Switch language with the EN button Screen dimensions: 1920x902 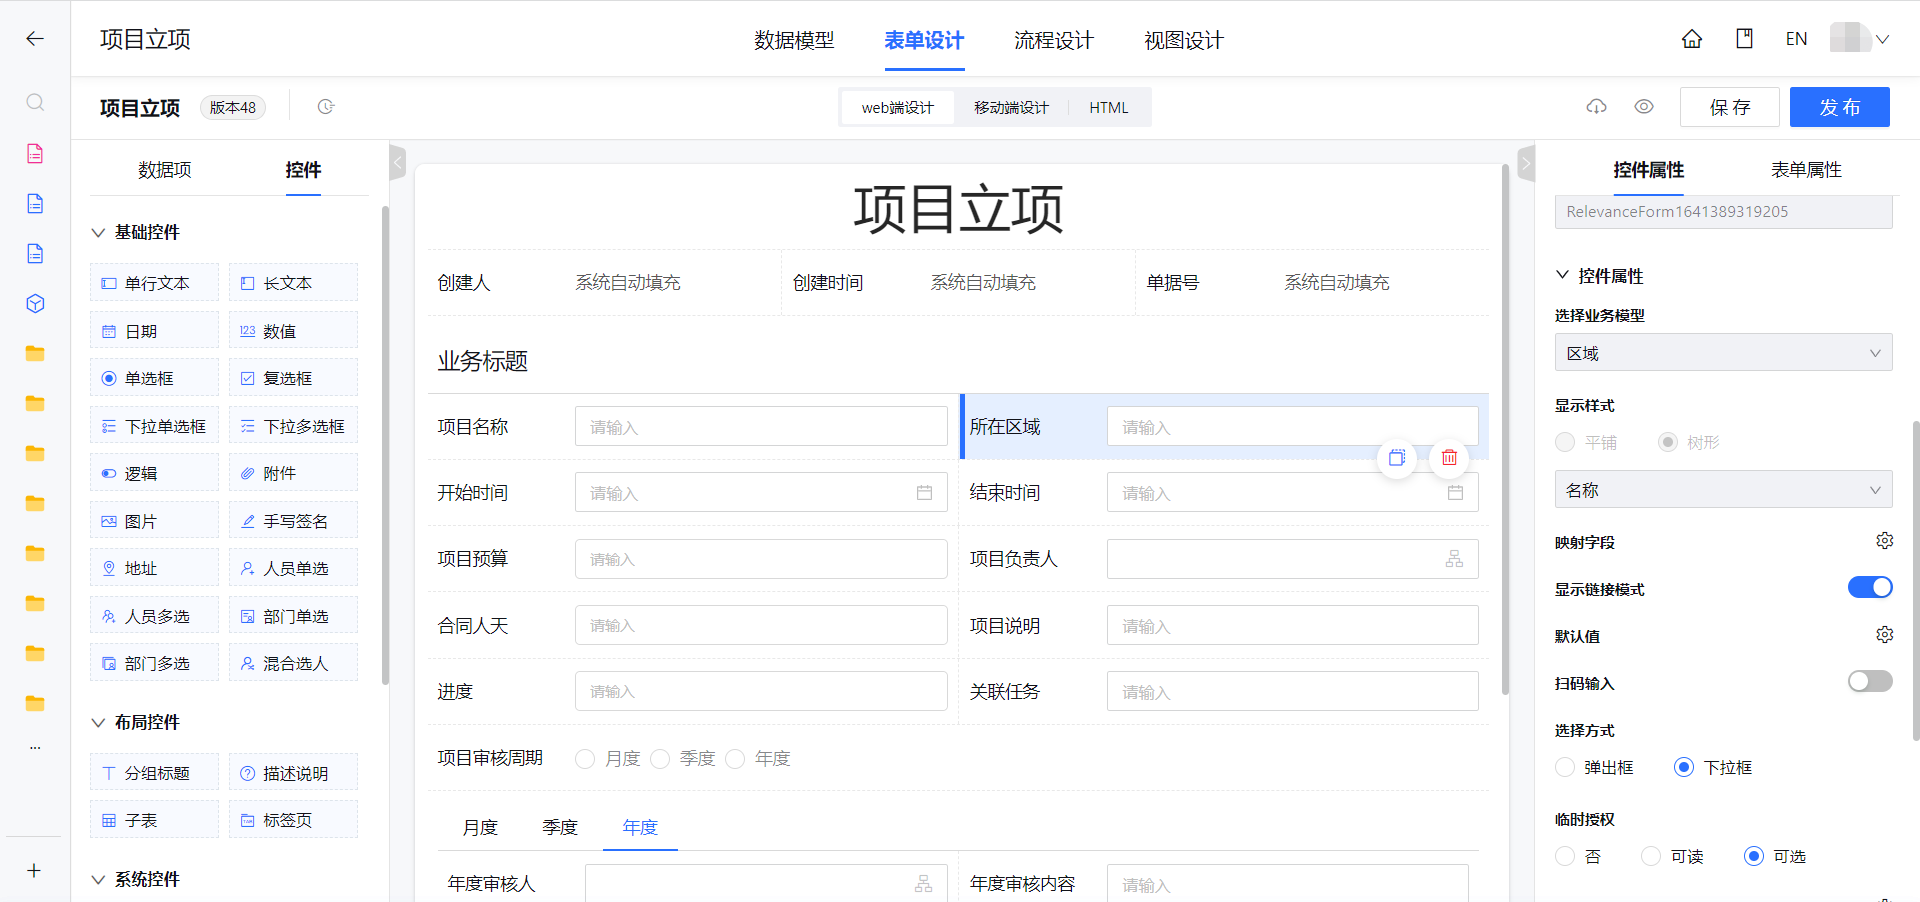point(1796,39)
